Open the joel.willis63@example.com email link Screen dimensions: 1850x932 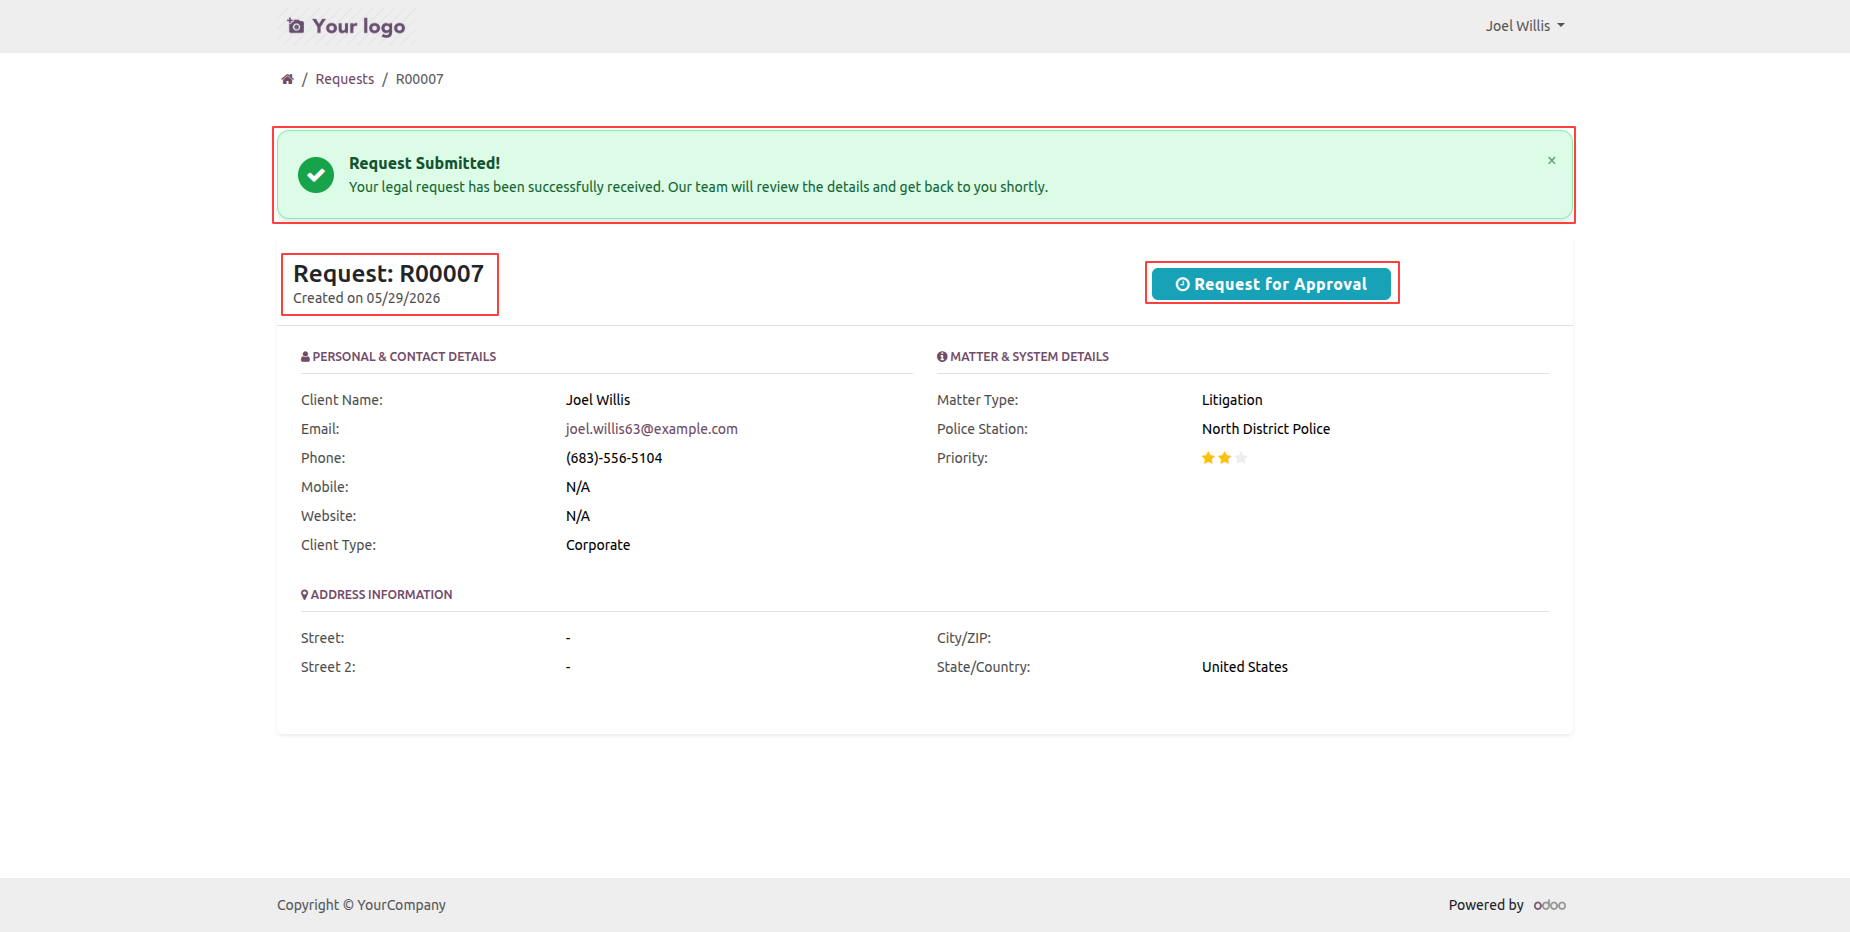pos(651,429)
